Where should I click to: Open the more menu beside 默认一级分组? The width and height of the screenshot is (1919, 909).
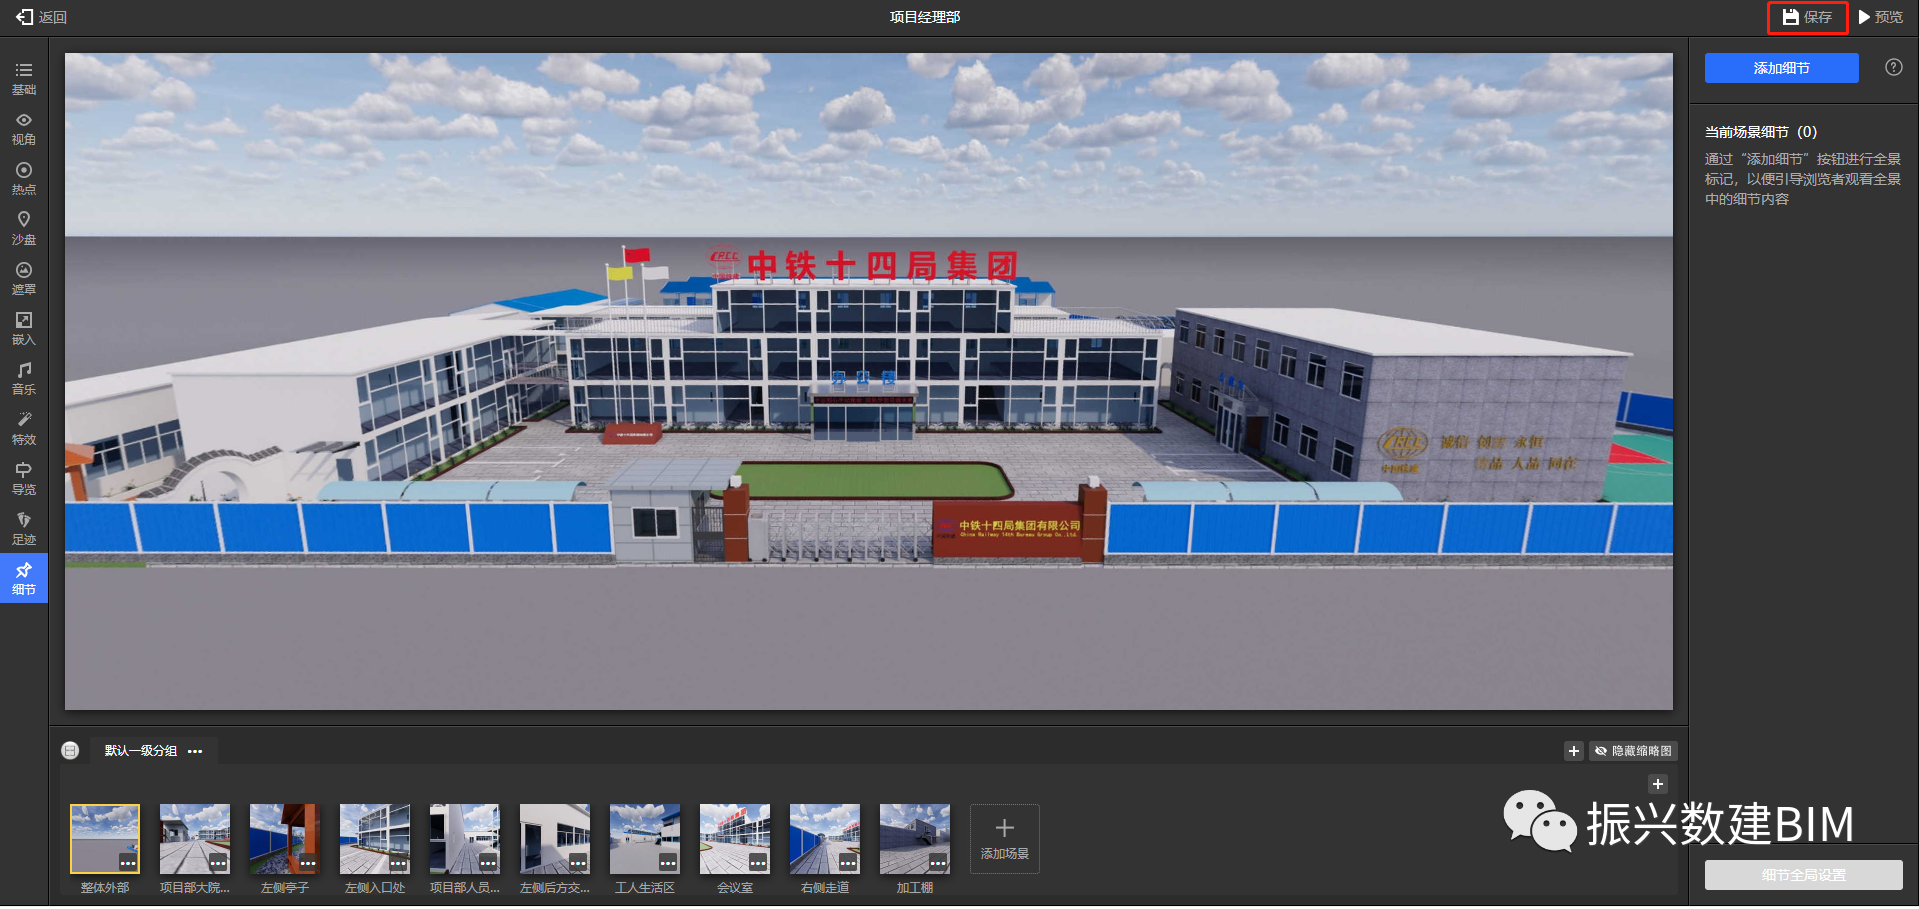(x=195, y=751)
